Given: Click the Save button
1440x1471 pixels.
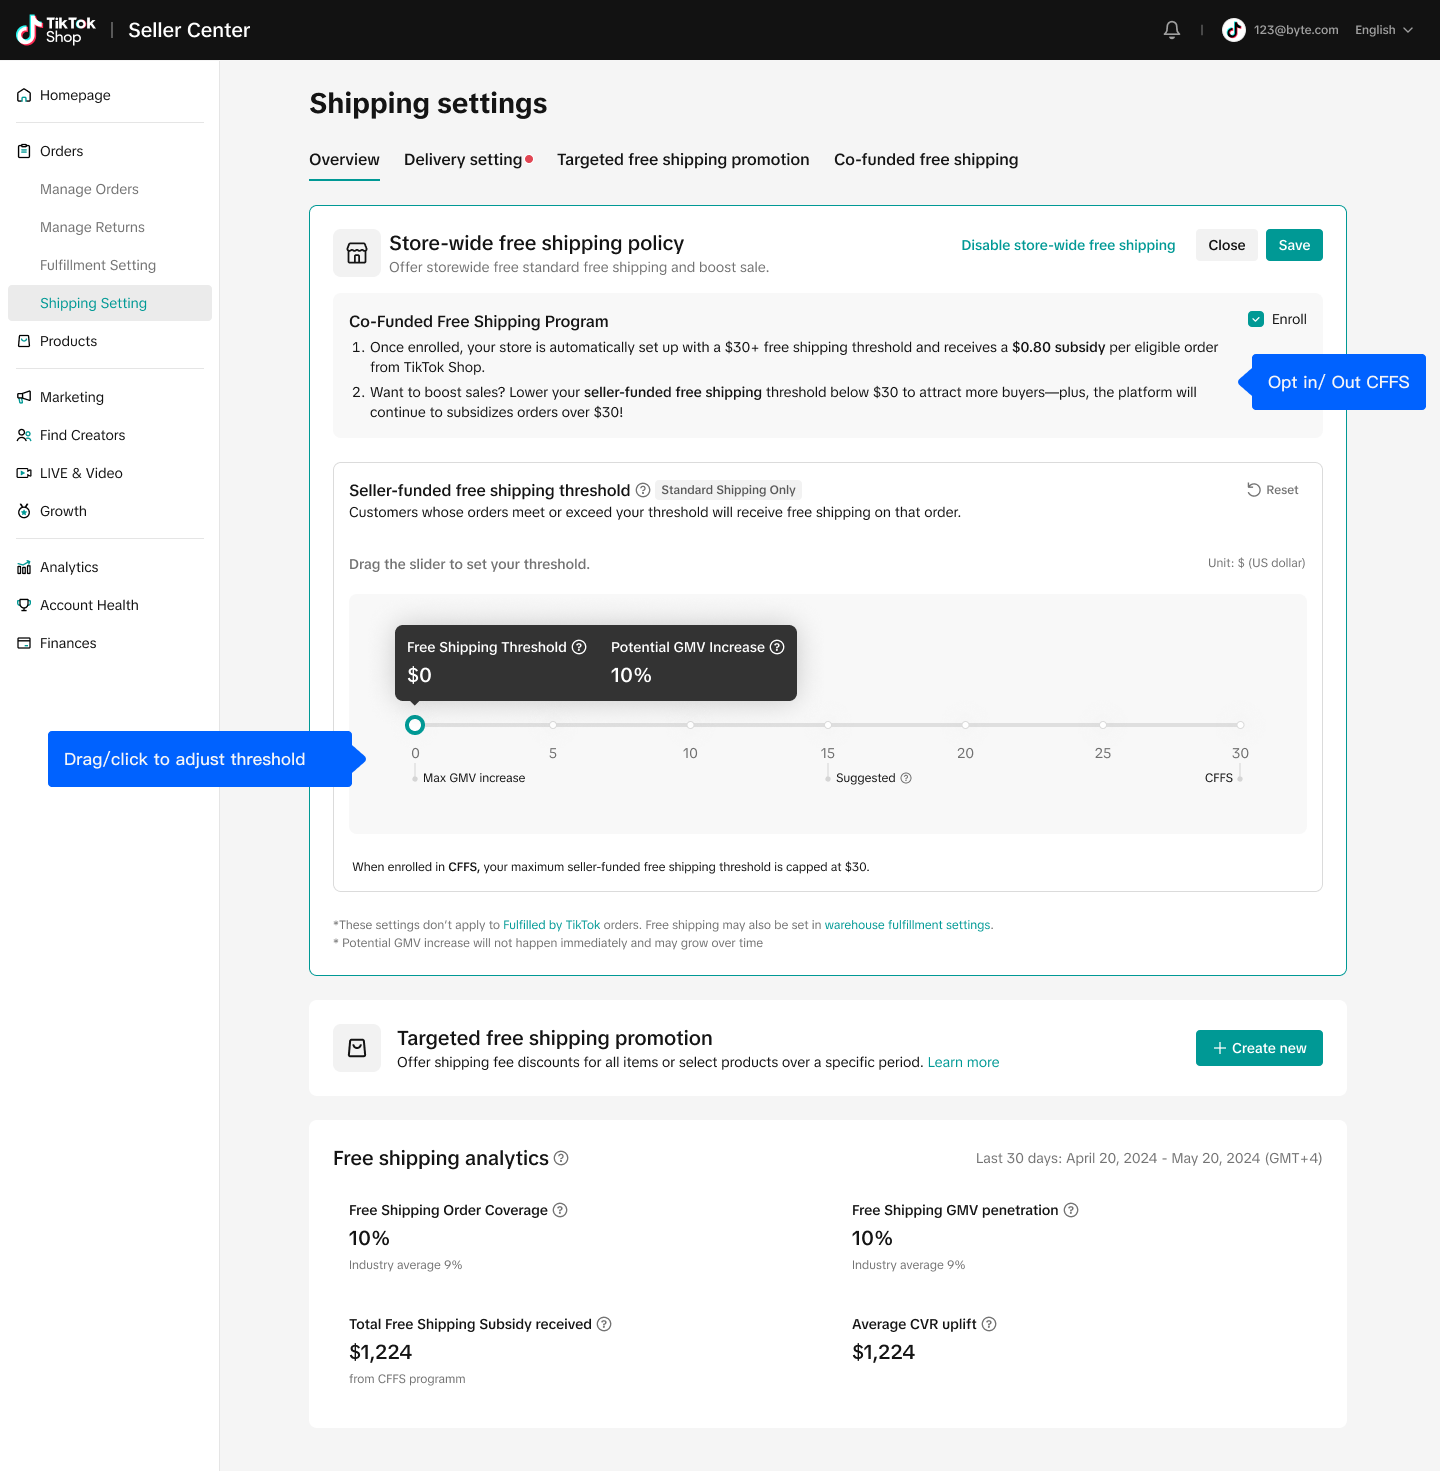Looking at the screenshot, I should [1294, 245].
